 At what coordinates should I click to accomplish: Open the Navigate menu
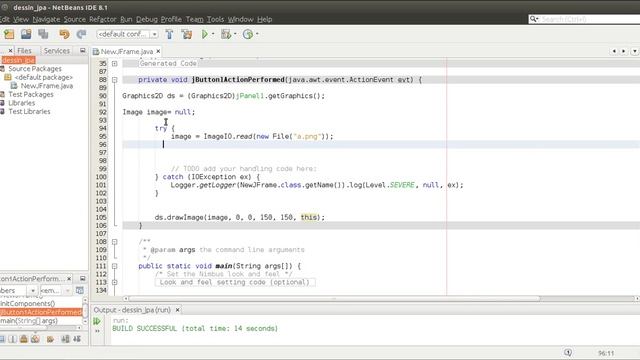click(46, 19)
